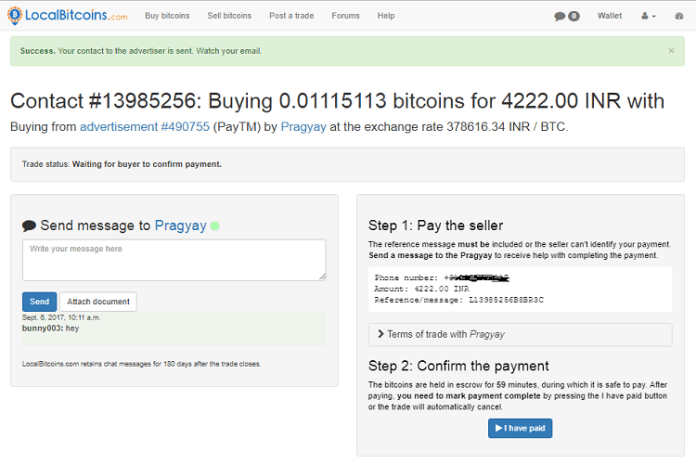Open advertisement #490755 link
Viewport: 696px width, 464px height.
tap(144, 127)
